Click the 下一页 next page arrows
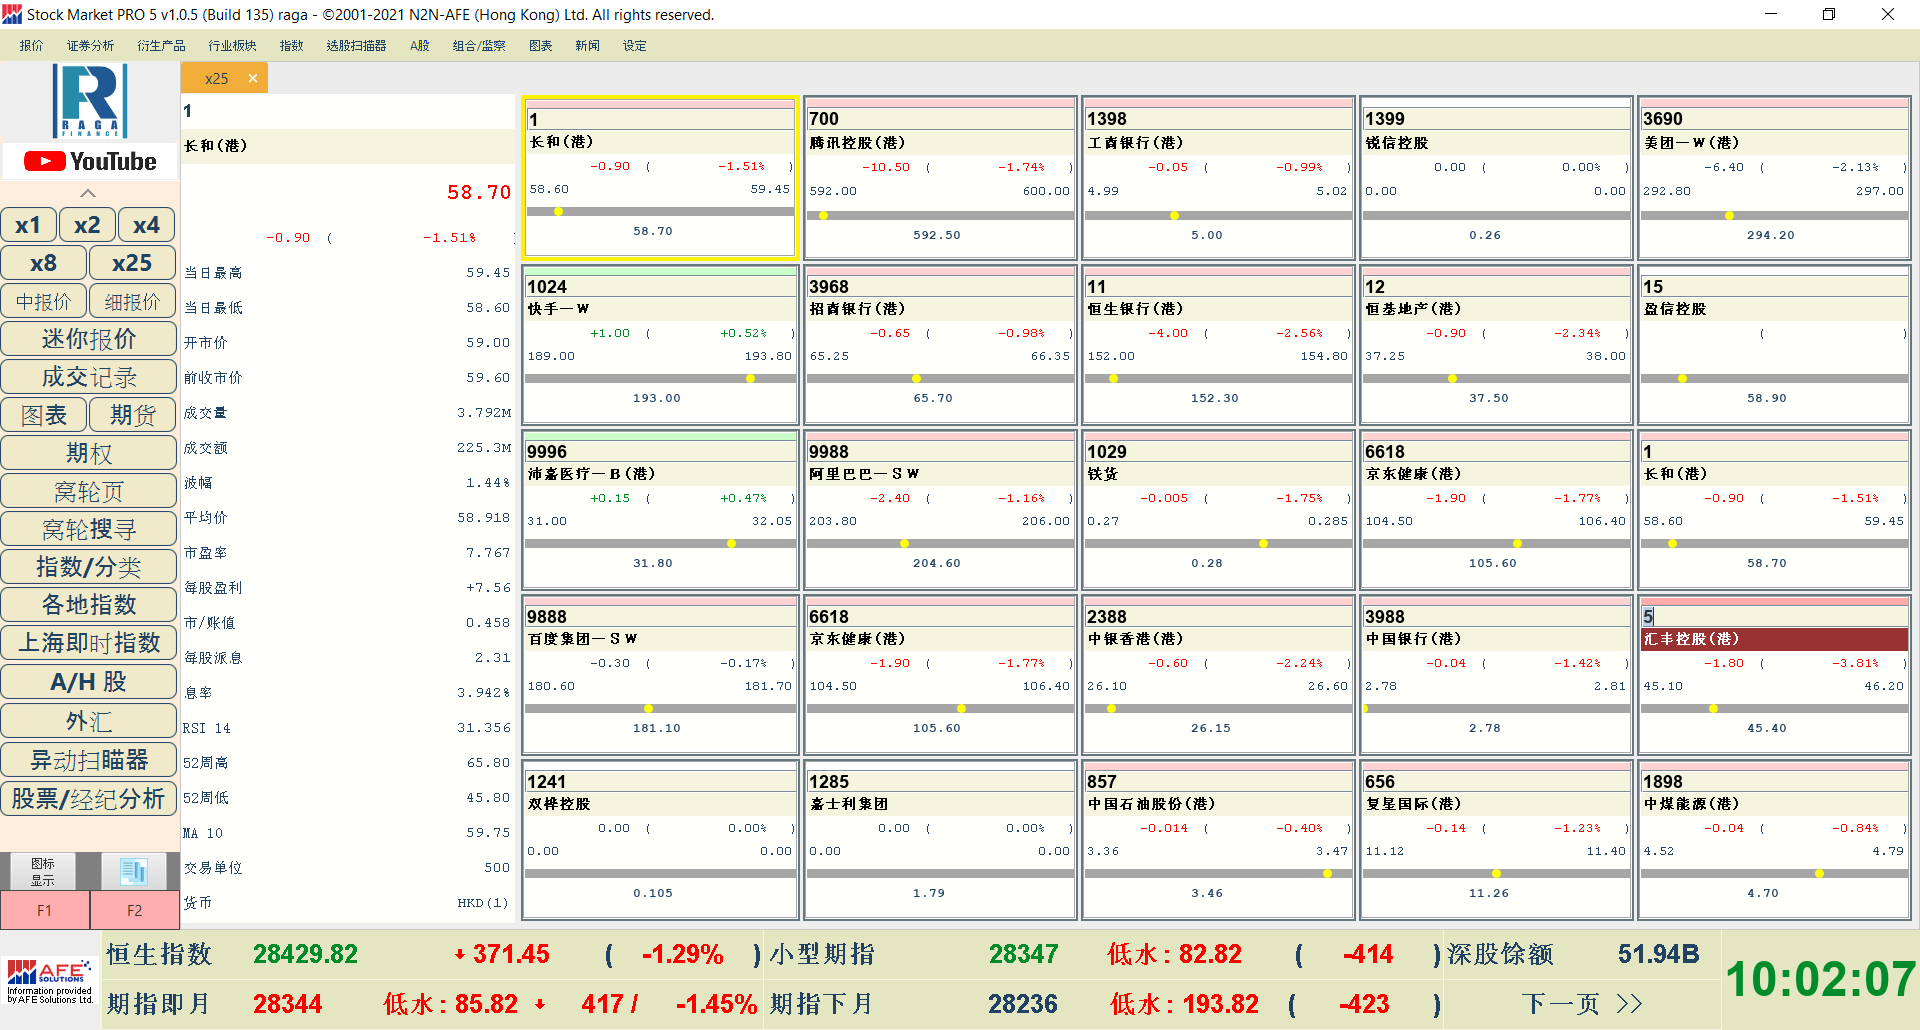Screen dimensions: 1920x1030 tap(1582, 1004)
